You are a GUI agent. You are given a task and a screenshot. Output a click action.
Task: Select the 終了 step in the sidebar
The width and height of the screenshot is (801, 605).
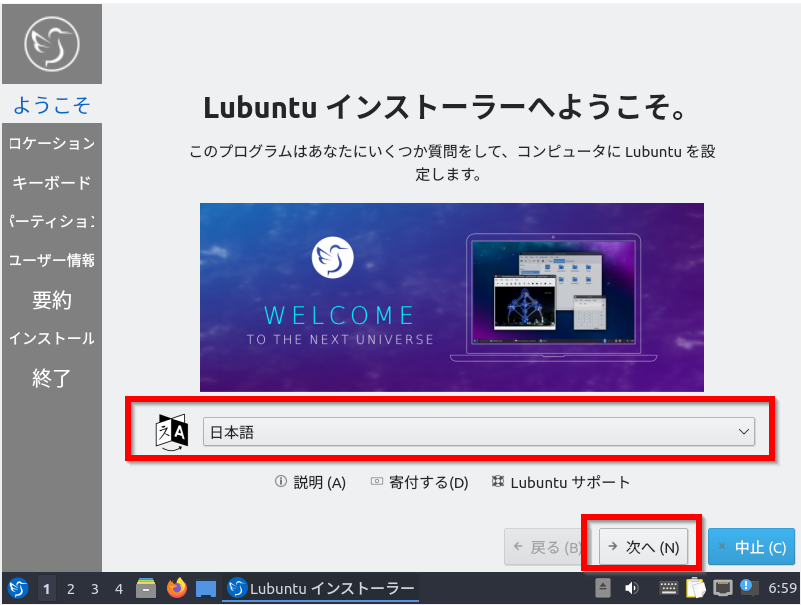coord(52,378)
